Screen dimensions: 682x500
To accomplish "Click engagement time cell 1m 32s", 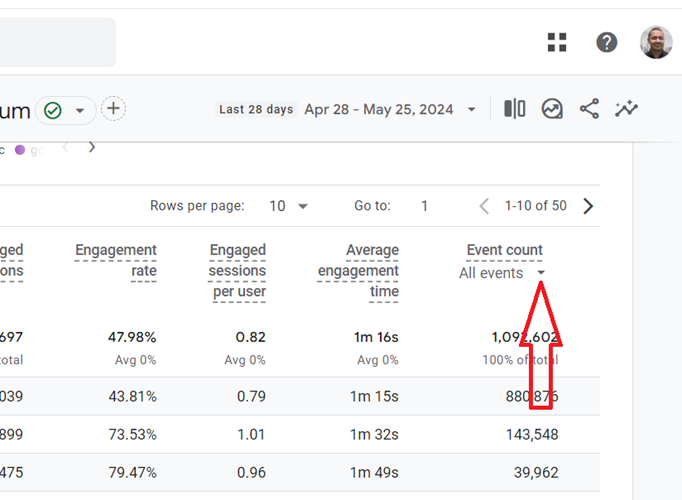I will pyautogui.click(x=374, y=434).
